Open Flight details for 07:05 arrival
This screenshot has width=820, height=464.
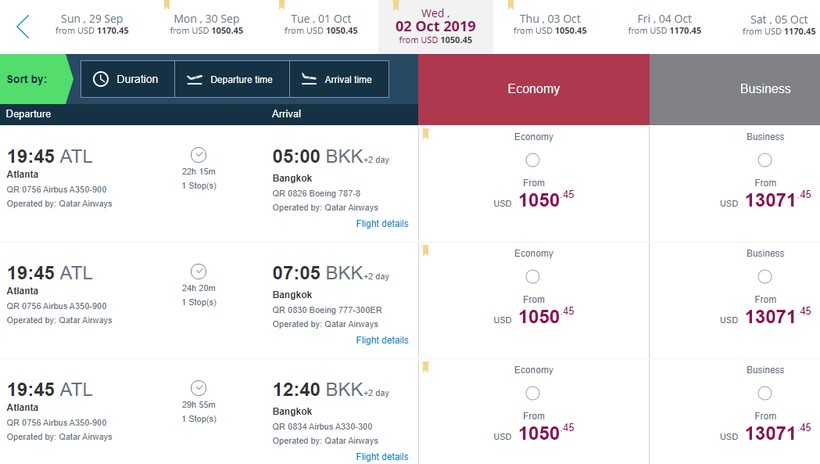pyautogui.click(x=382, y=340)
